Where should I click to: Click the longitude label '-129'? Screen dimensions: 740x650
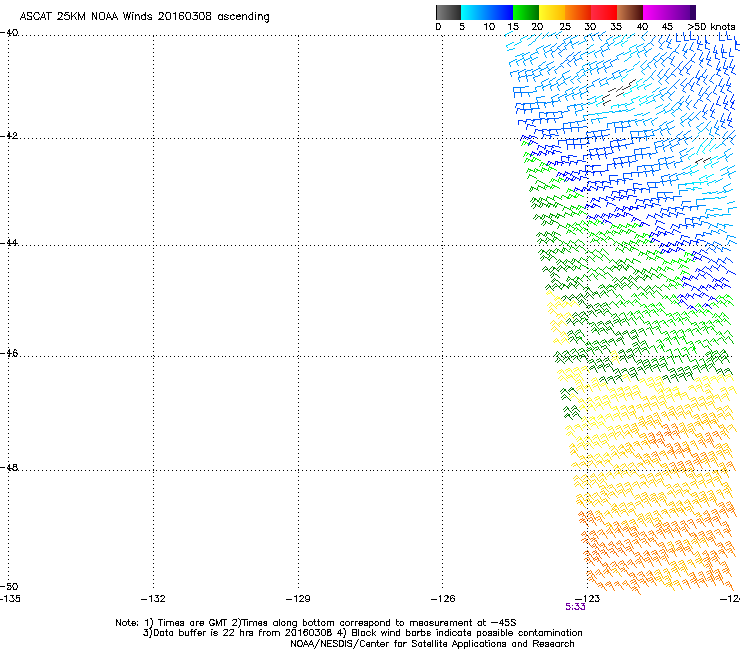coord(298,599)
